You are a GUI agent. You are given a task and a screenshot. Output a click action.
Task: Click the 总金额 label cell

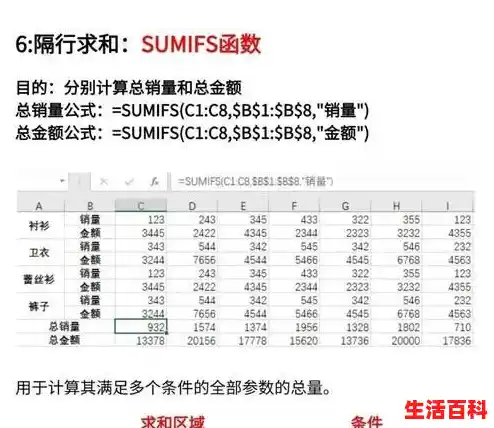[x=64, y=340]
